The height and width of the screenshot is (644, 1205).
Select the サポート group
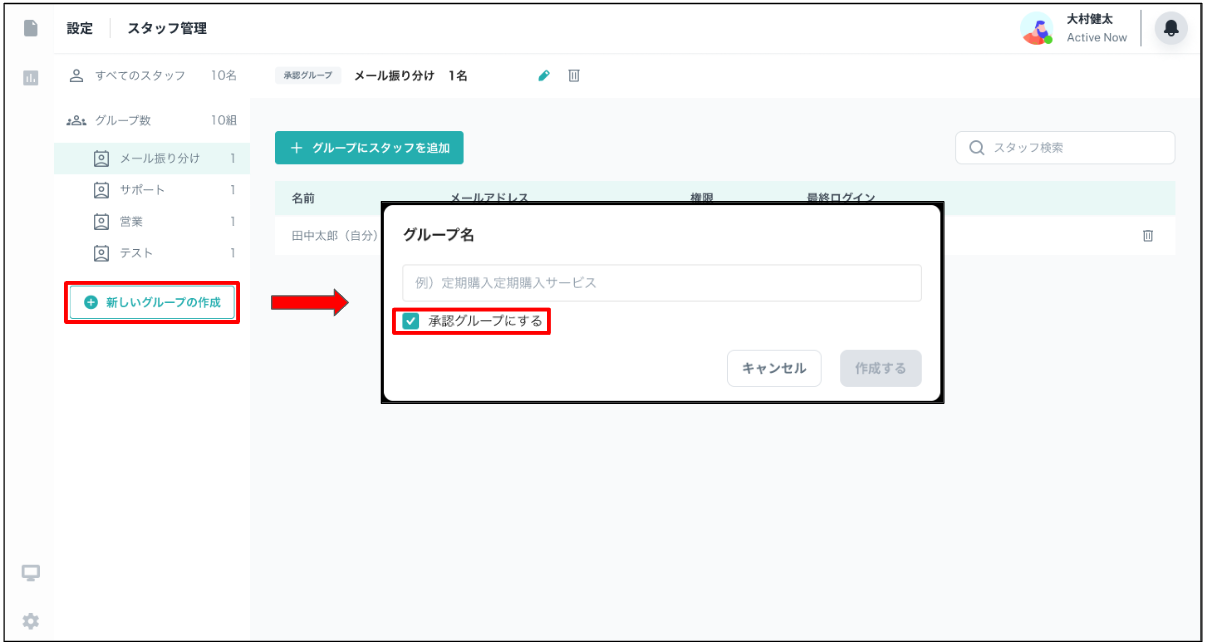[x=142, y=190]
